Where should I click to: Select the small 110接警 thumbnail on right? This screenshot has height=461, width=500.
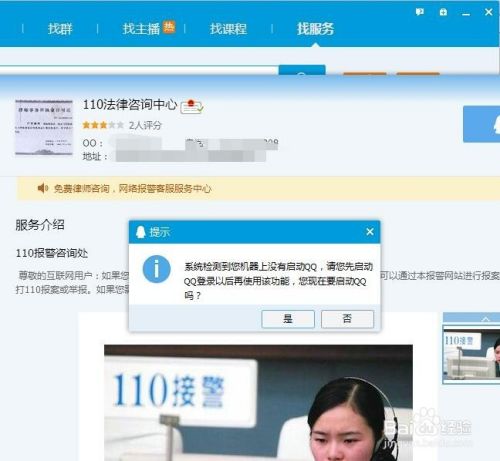click(471, 354)
